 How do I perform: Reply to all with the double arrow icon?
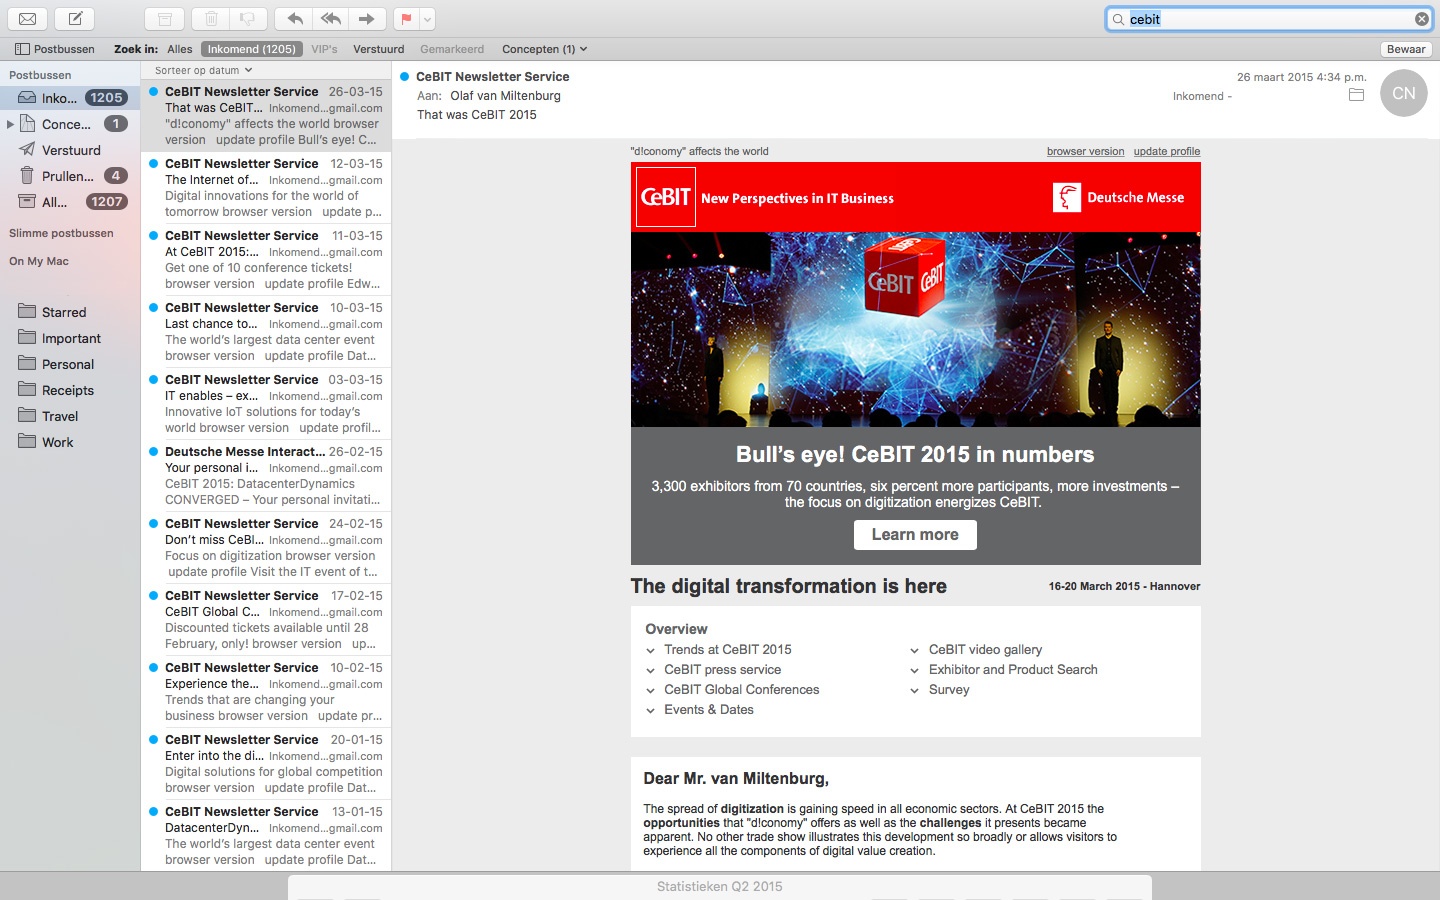(x=331, y=18)
